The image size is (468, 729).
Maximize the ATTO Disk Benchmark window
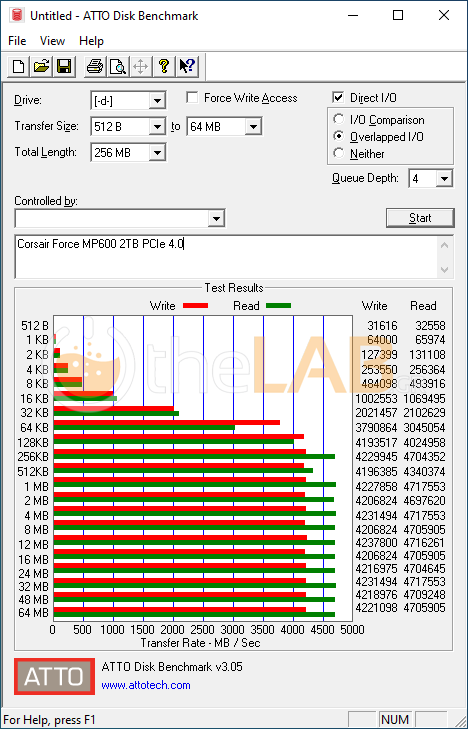pos(398,15)
